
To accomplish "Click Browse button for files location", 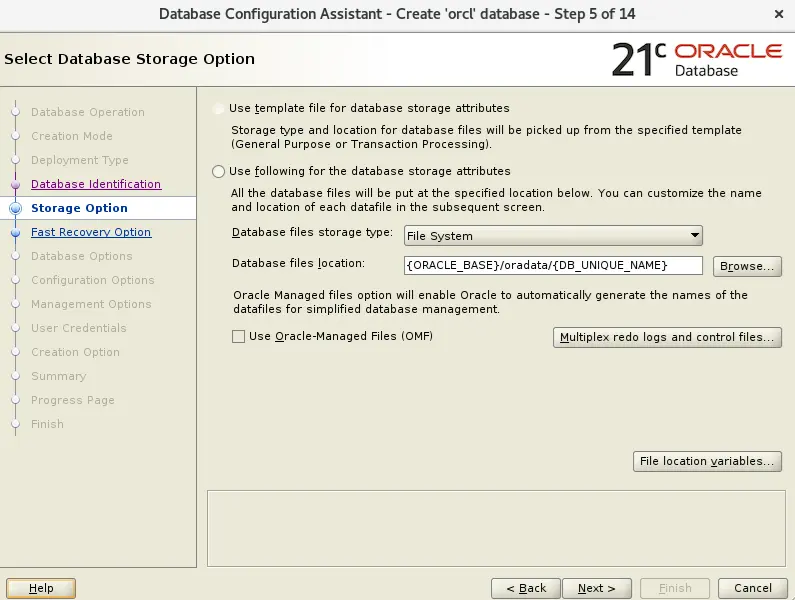I will pyautogui.click(x=747, y=266).
